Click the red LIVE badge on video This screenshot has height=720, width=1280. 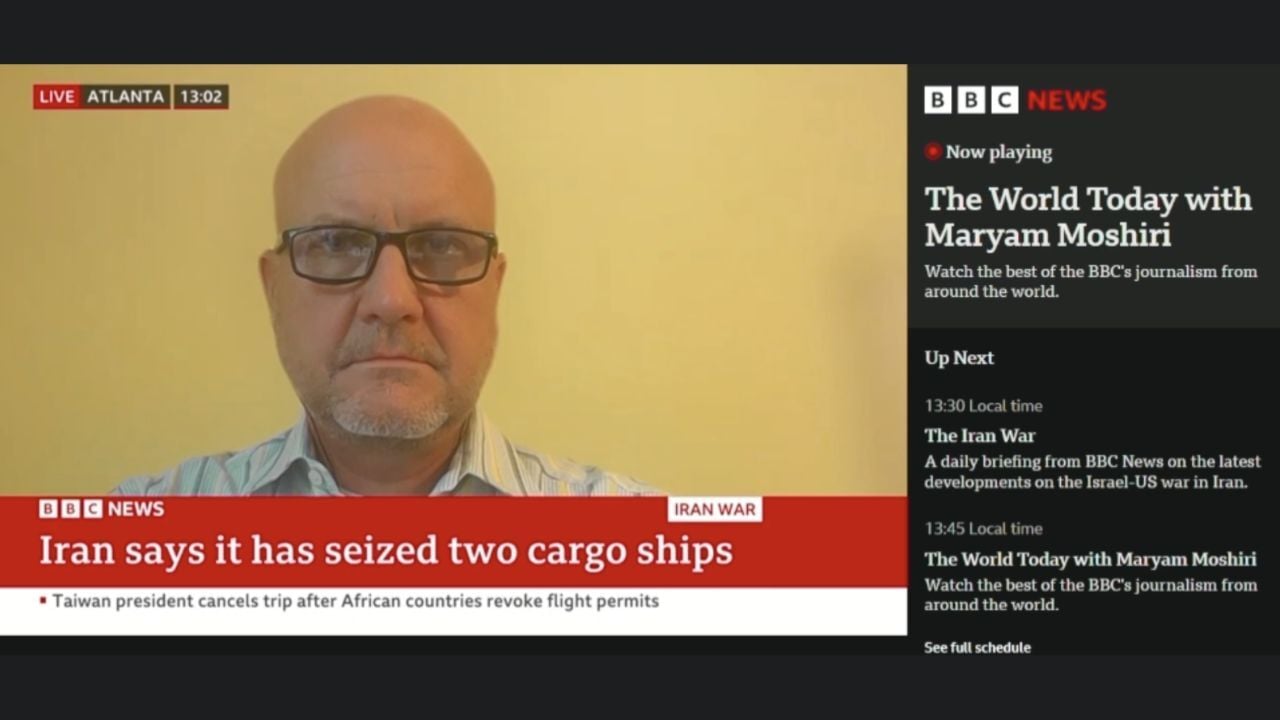tap(57, 97)
